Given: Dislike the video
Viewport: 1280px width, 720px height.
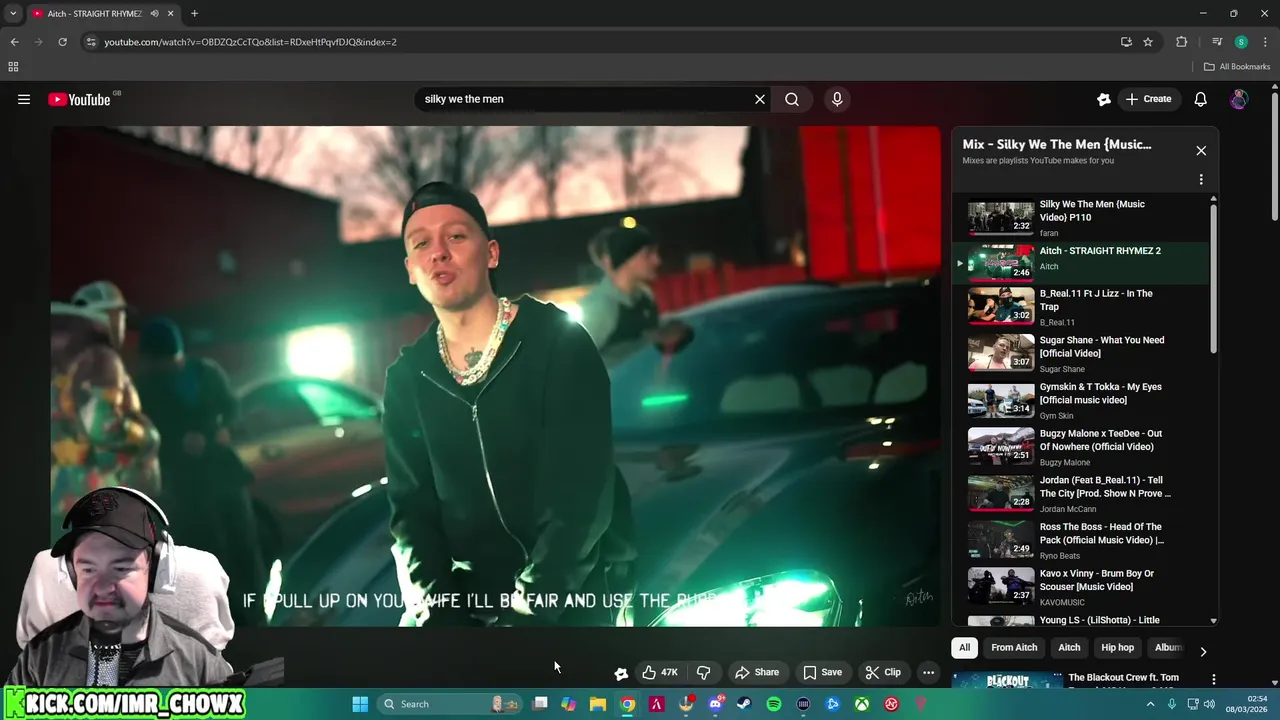Looking at the screenshot, I should (703, 672).
